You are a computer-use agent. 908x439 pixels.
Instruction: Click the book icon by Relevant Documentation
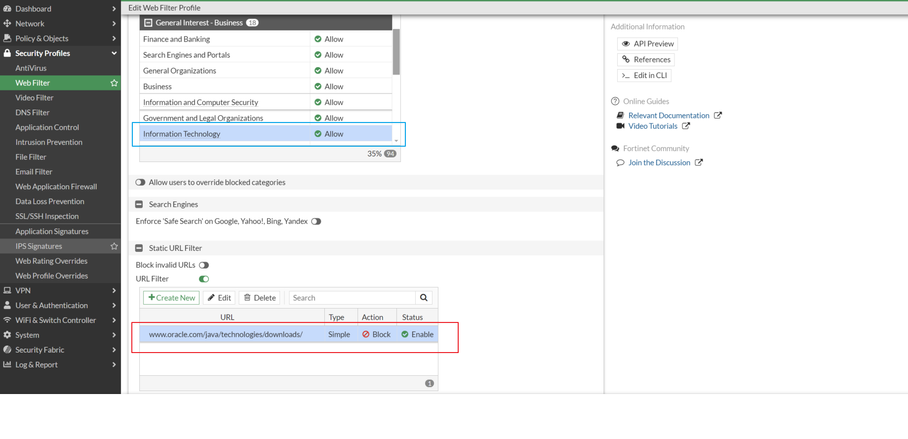tap(621, 115)
